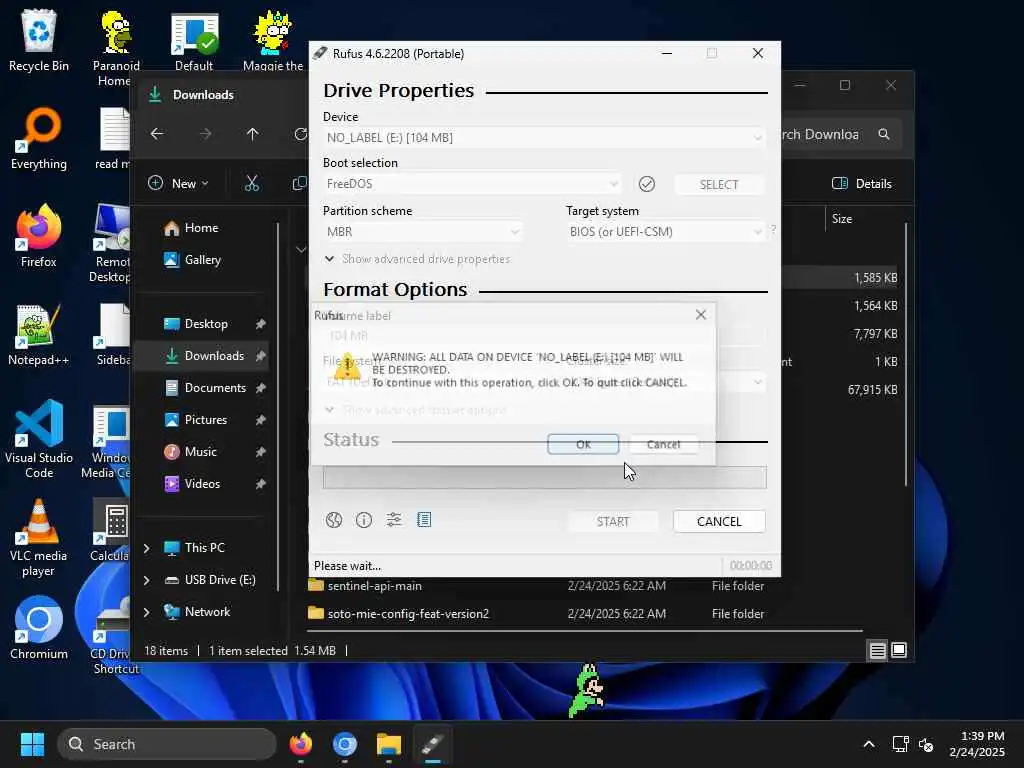Viewport: 1024px width, 768px height.
Task: Open Notepad++ desktop shortcut
Action: [x=39, y=334]
